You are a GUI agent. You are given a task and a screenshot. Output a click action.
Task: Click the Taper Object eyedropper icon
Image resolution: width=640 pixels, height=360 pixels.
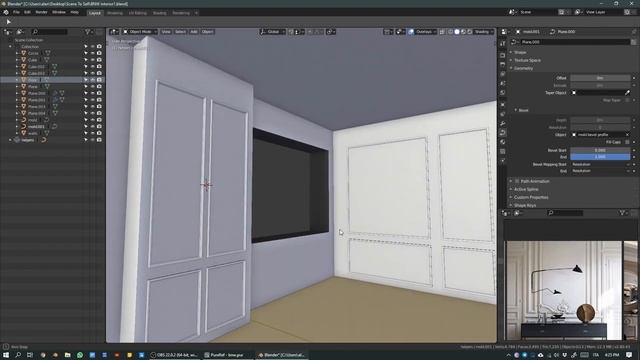[x=627, y=93]
